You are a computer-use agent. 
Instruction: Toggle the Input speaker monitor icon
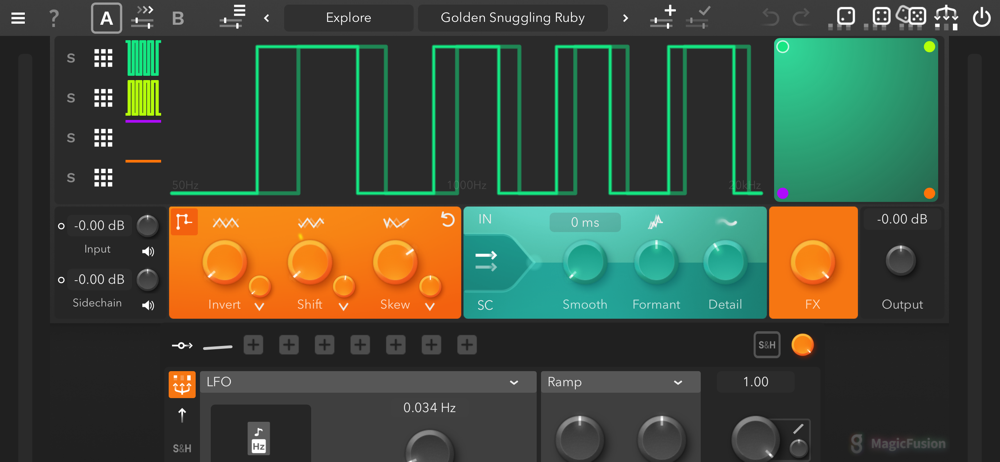[x=148, y=251]
